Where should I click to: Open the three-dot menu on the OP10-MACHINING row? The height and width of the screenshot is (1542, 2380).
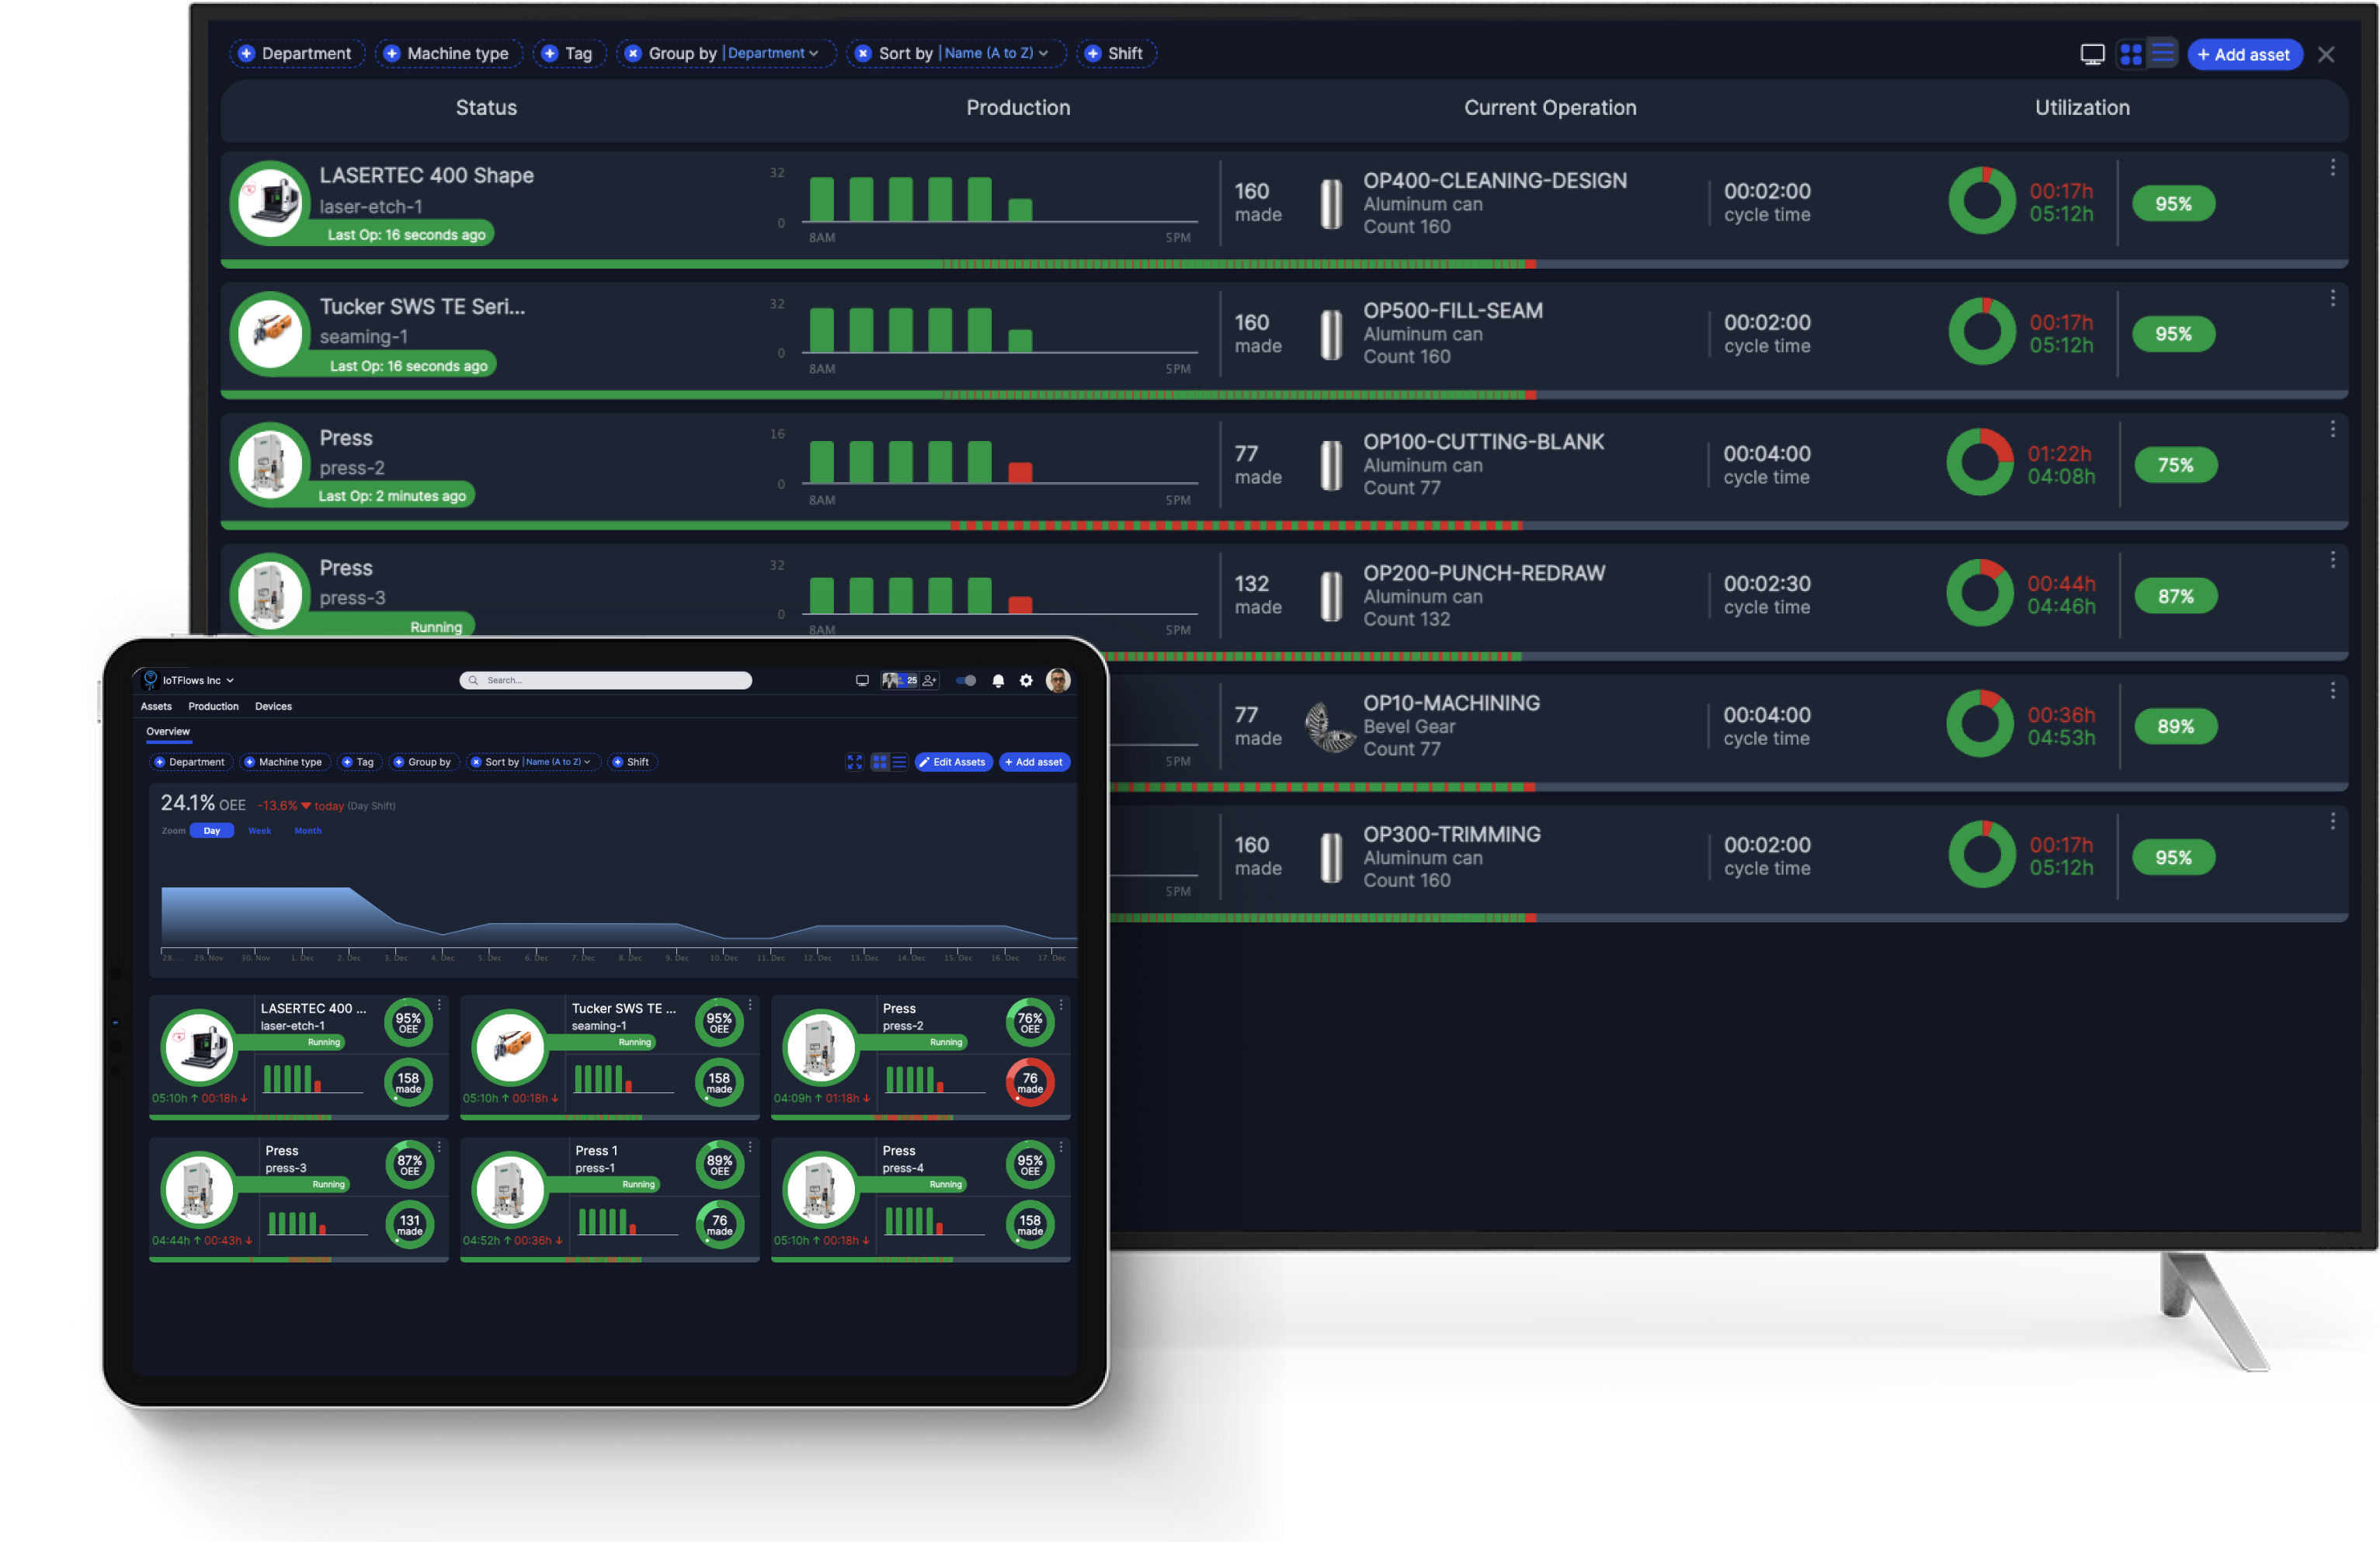point(2333,691)
